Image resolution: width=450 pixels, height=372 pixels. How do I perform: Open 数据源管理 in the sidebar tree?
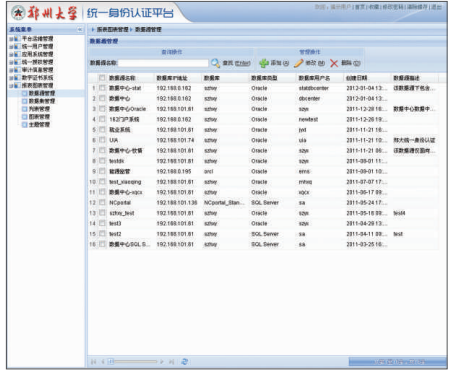[x=42, y=93]
